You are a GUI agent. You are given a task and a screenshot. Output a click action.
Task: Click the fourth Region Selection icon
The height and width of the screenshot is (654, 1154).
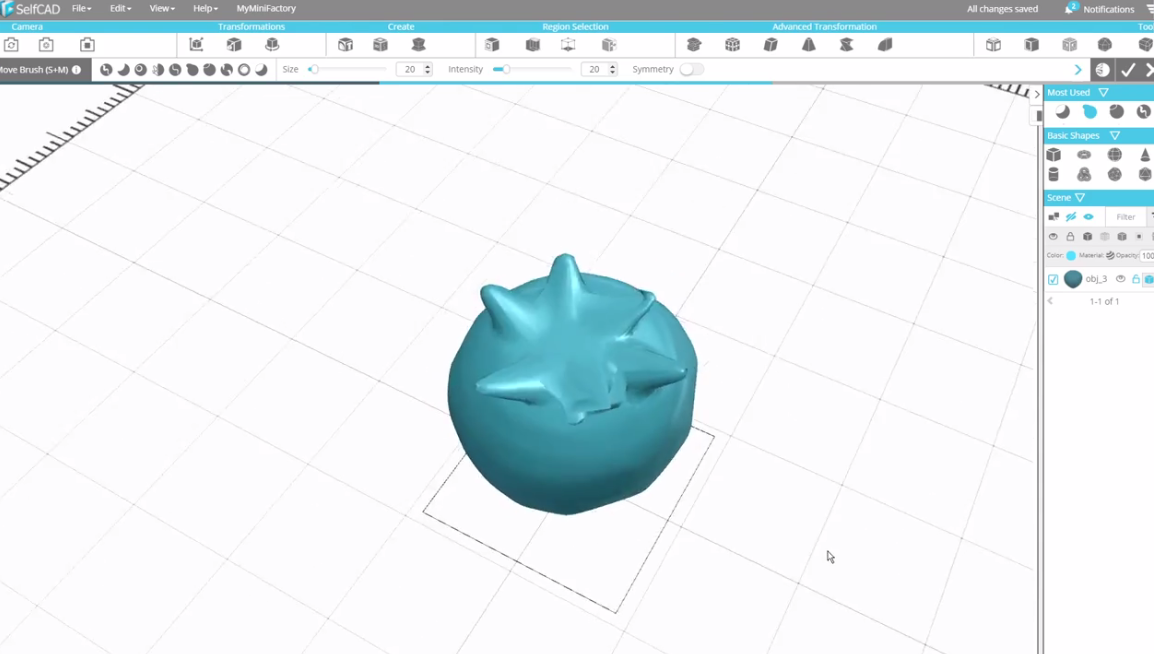pos(609,45)
